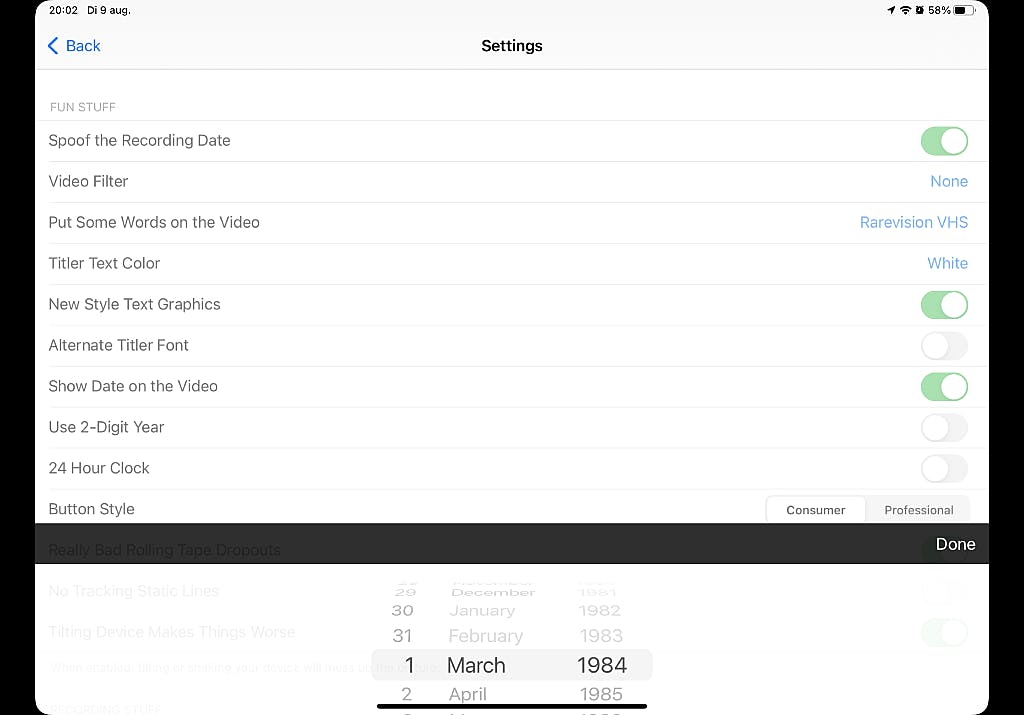Toggle Spoof the Recording Date switch
Screen dimensions: 1024x715
[x=944, y=141]
